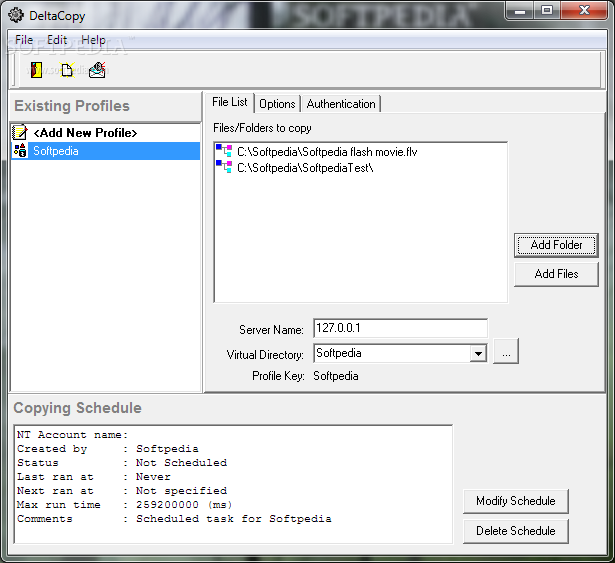Close the DeltaCopy window
Viewport: 615px width, 563px height.
tap(584, 11)
